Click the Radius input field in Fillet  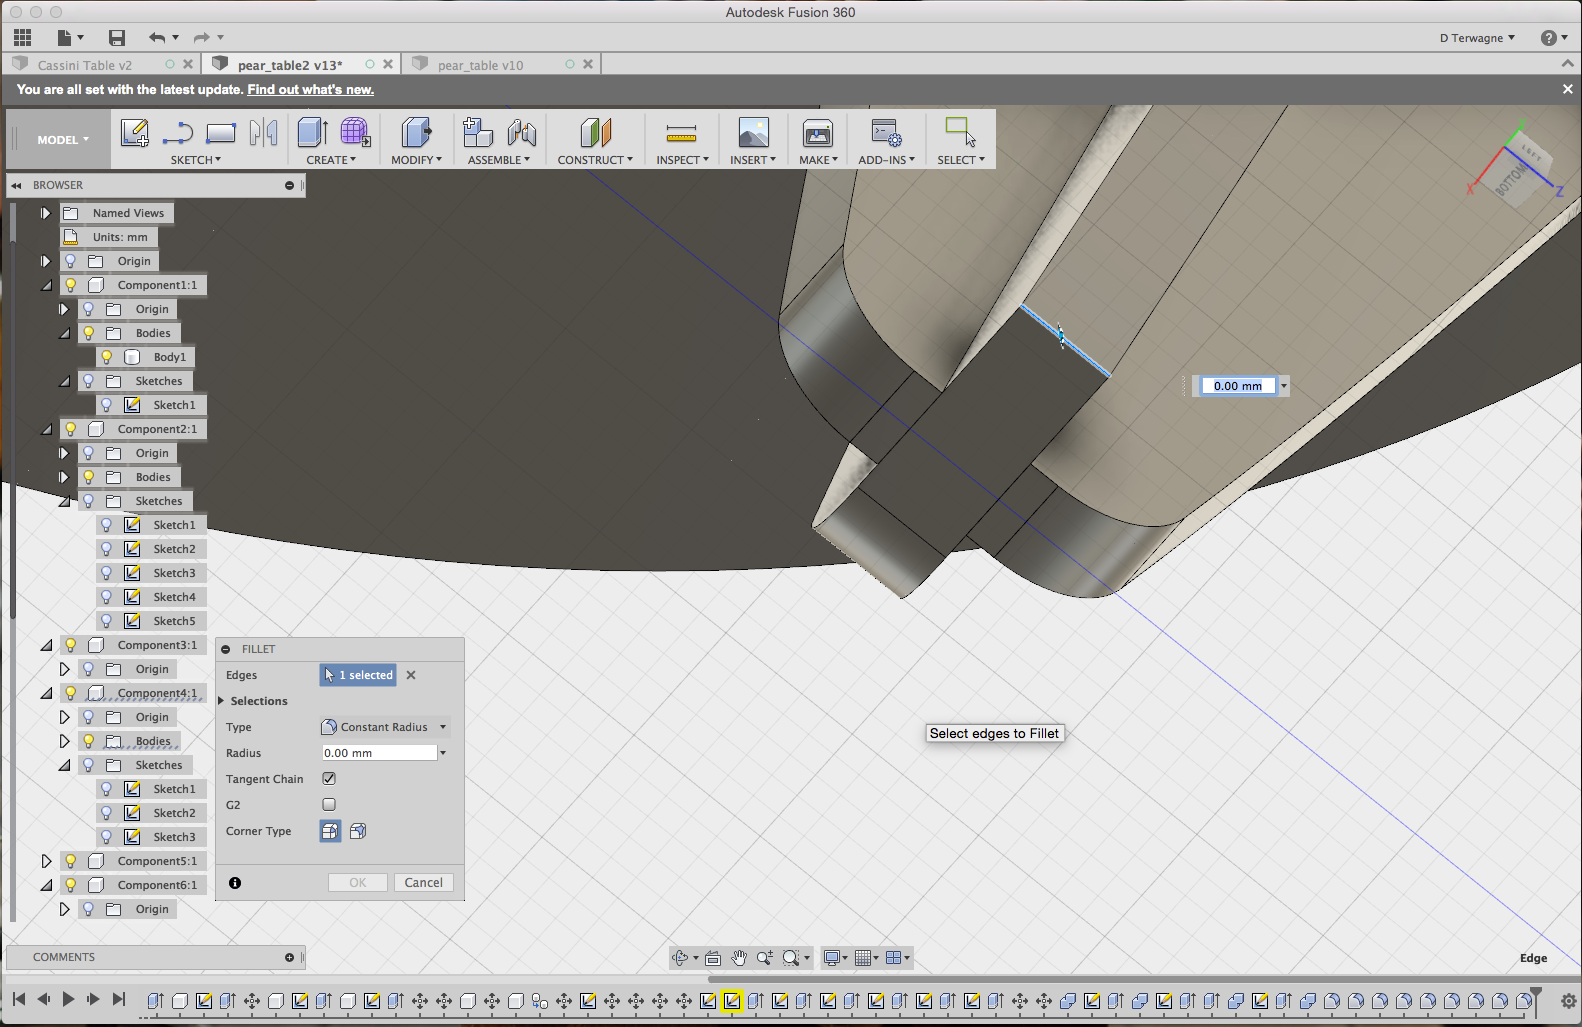coord(379,753)
